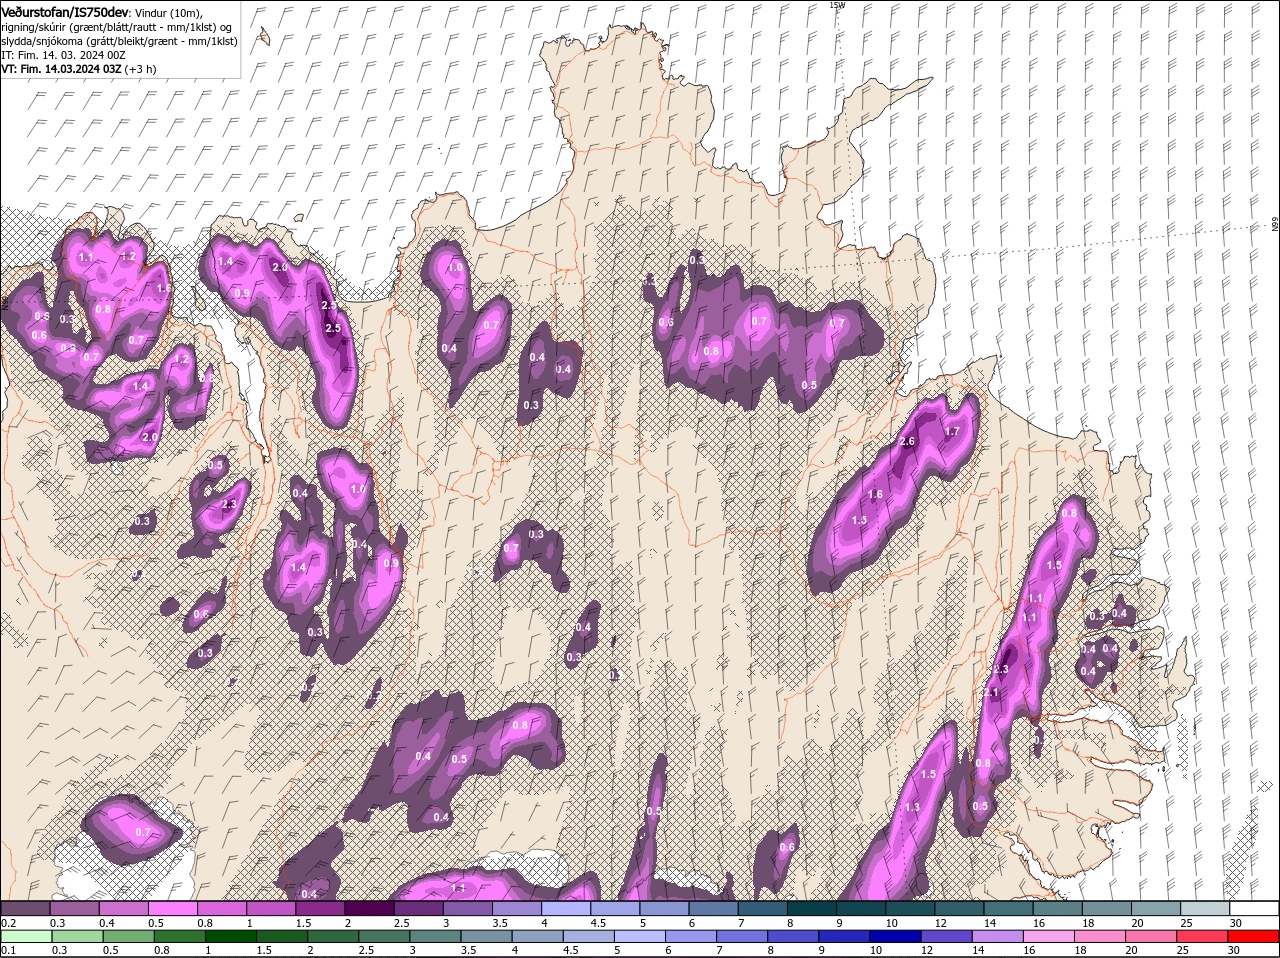Image resolution: width=1280 pixels, height=958 pixels.
Task: Select the lower legend swatch between 4 and 4.5
Action: 538,937
